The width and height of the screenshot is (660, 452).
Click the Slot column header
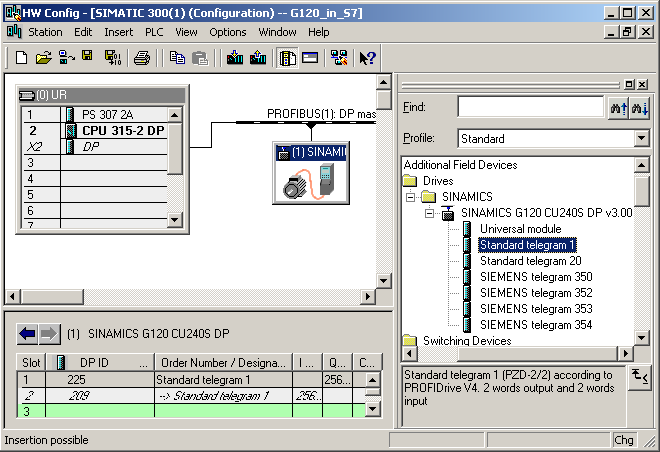pos(31,363)
